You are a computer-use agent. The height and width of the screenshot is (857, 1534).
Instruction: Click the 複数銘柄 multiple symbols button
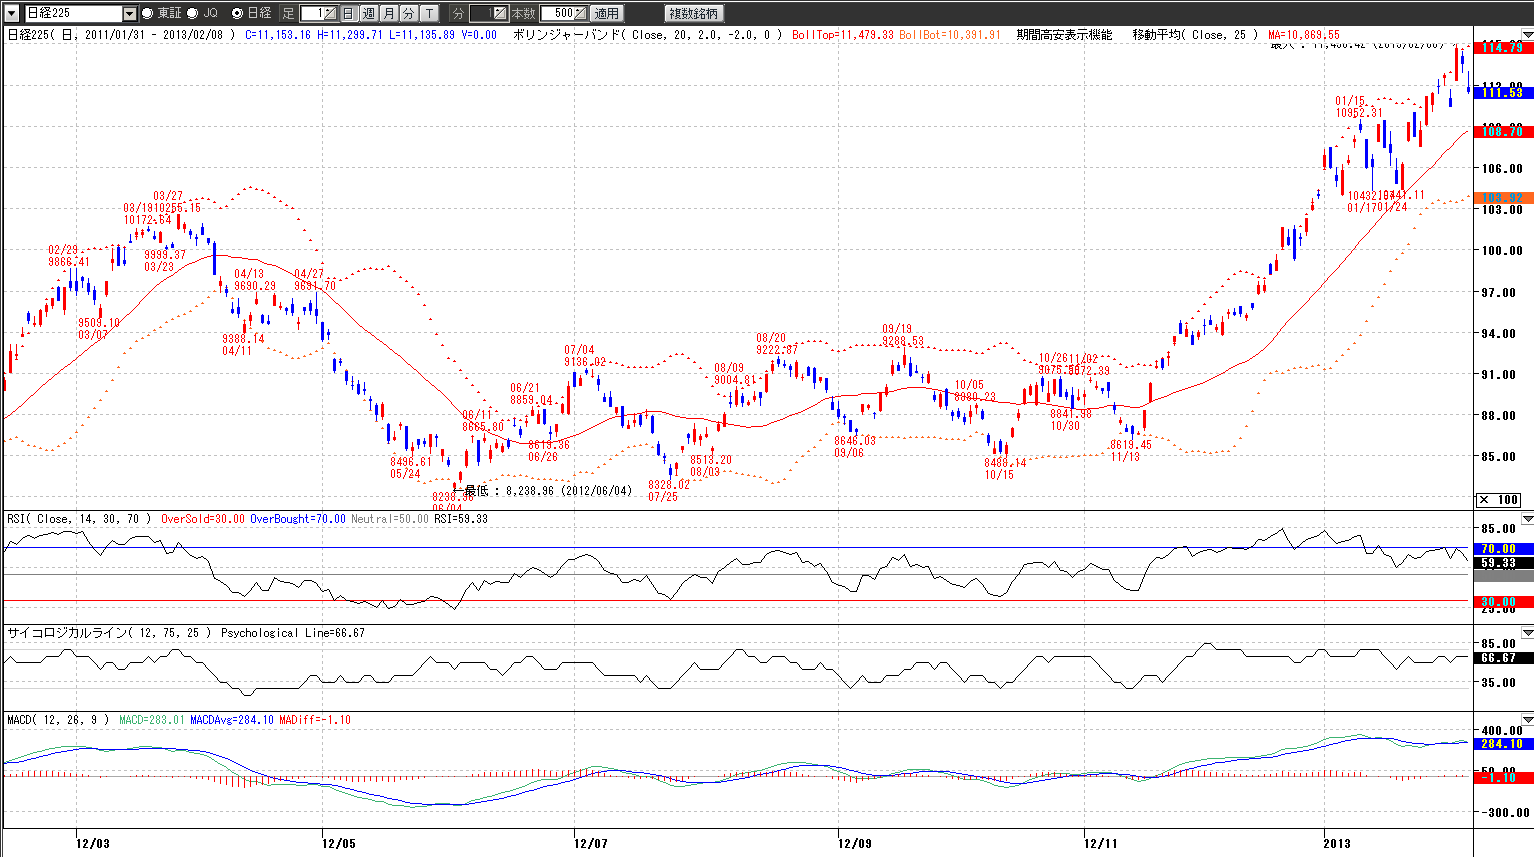tap(693, 13)
